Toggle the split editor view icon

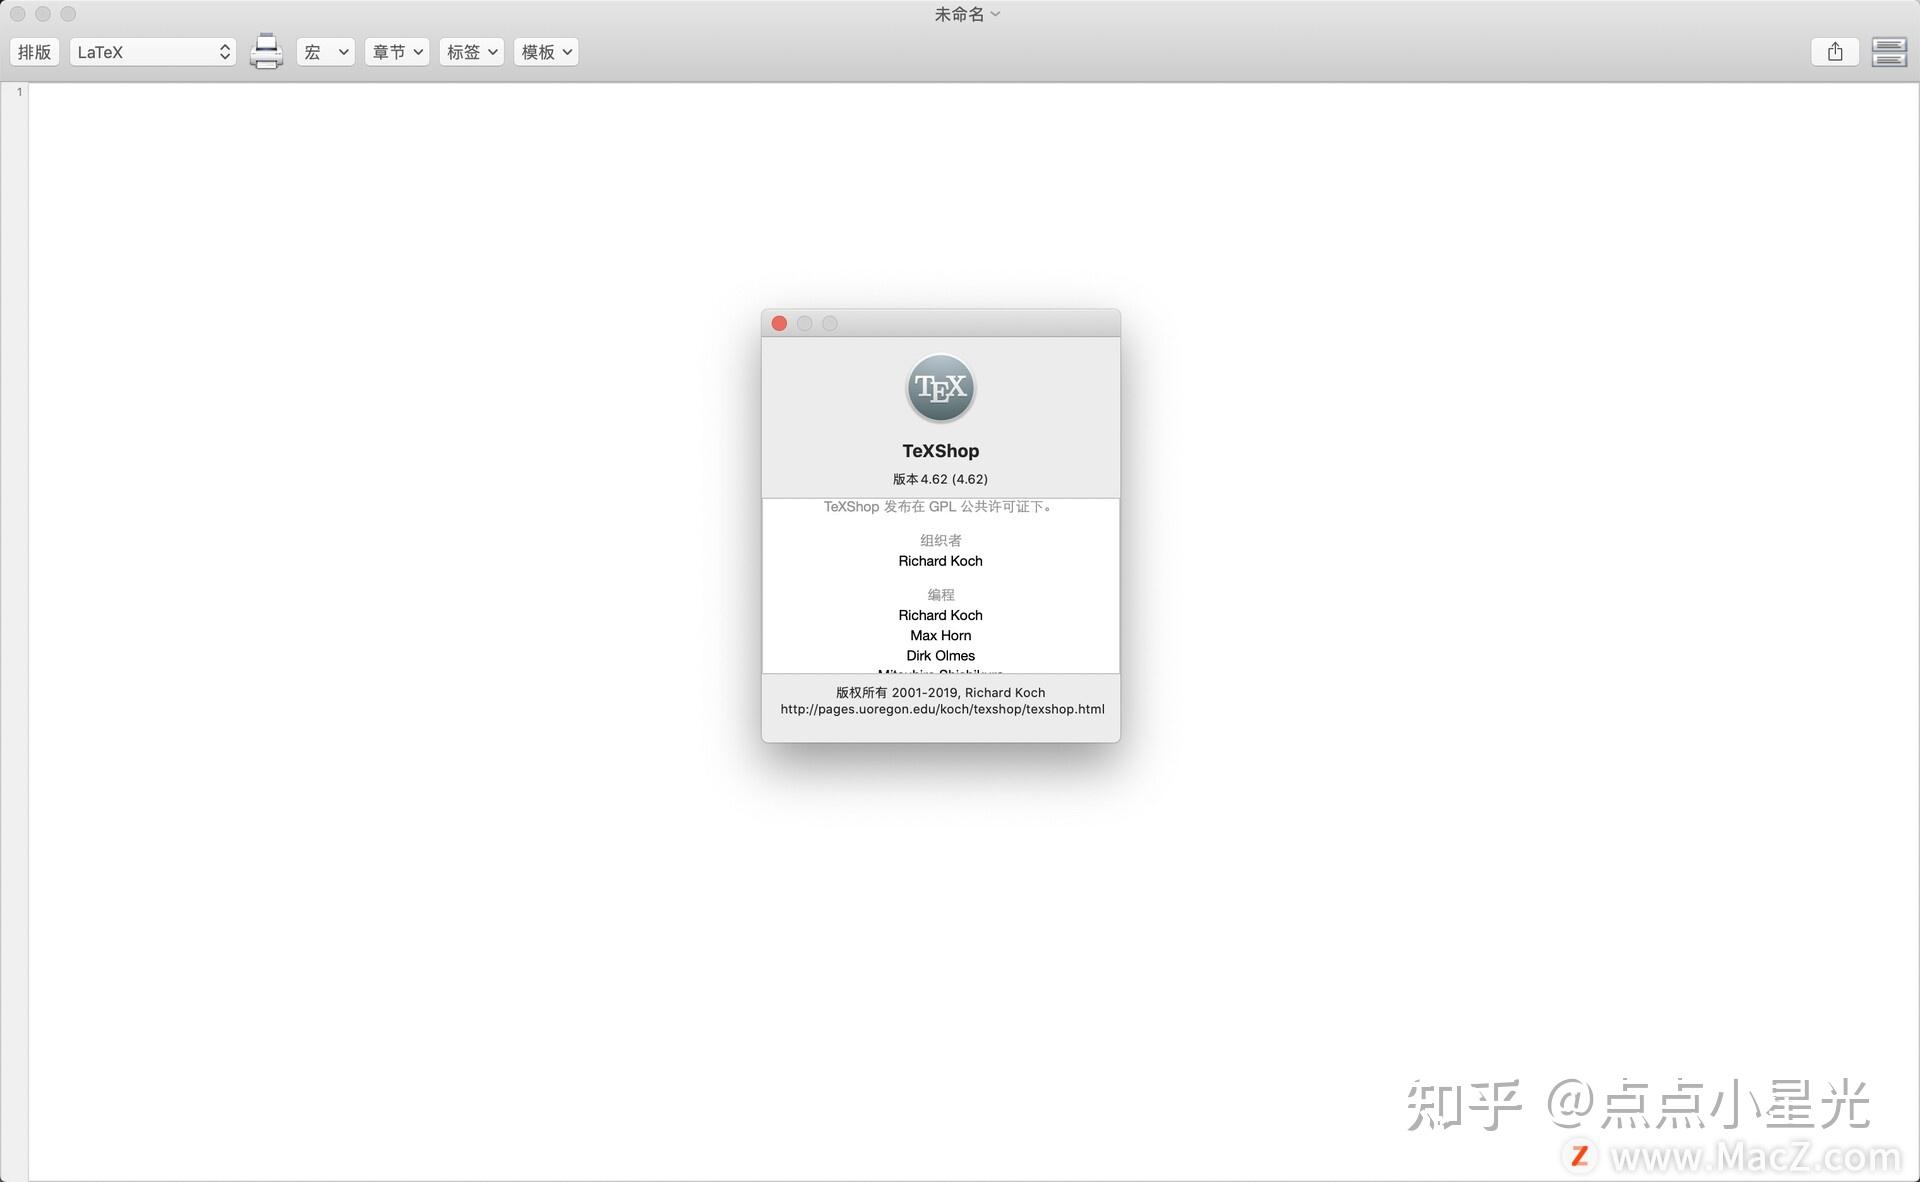click(1889, 51)
